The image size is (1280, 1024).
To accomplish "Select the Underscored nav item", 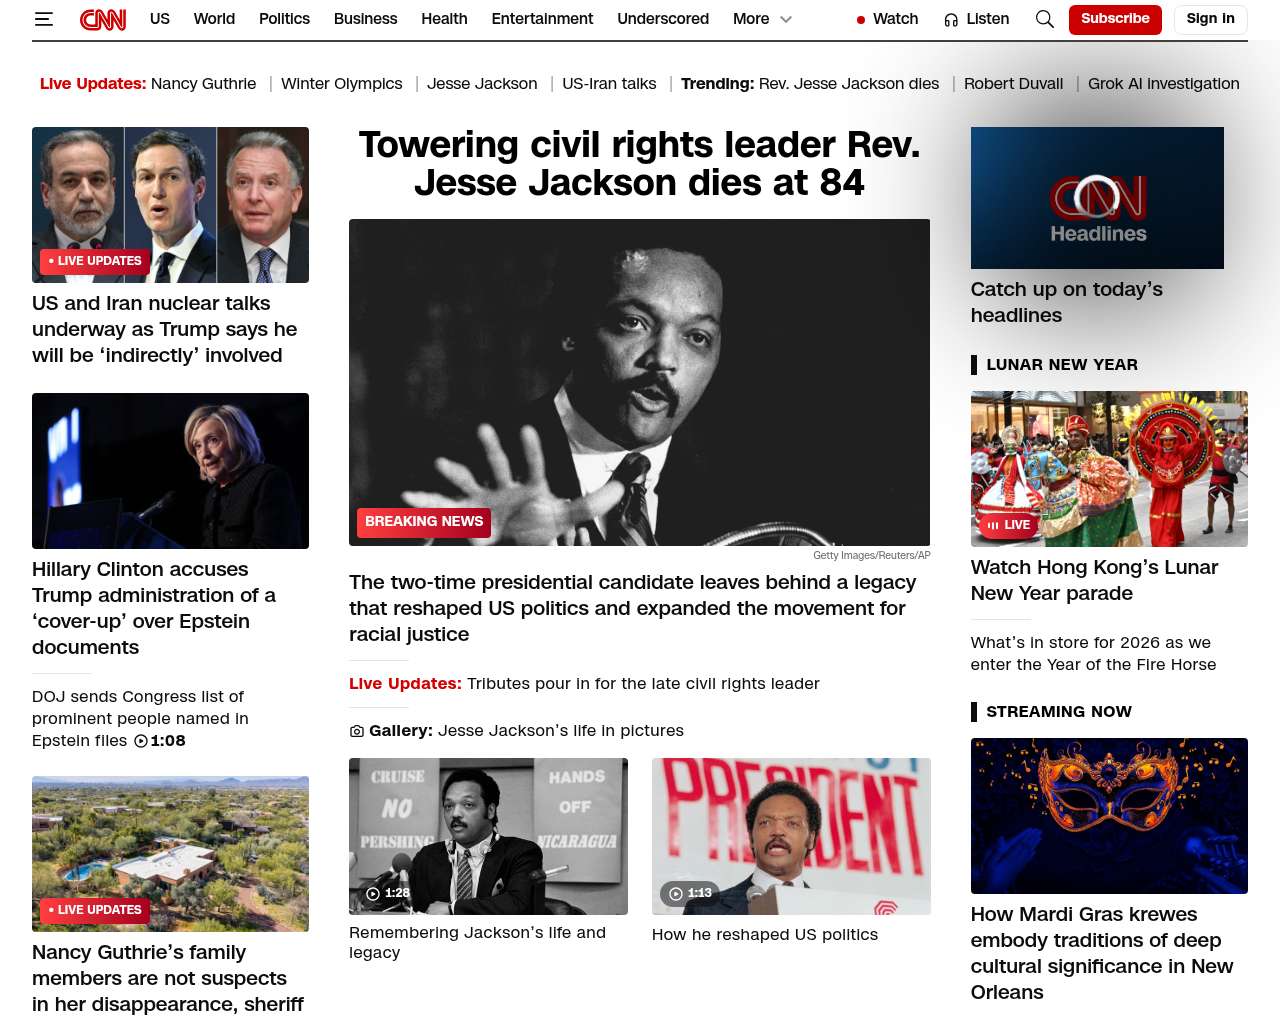I will tap(662, 19).
